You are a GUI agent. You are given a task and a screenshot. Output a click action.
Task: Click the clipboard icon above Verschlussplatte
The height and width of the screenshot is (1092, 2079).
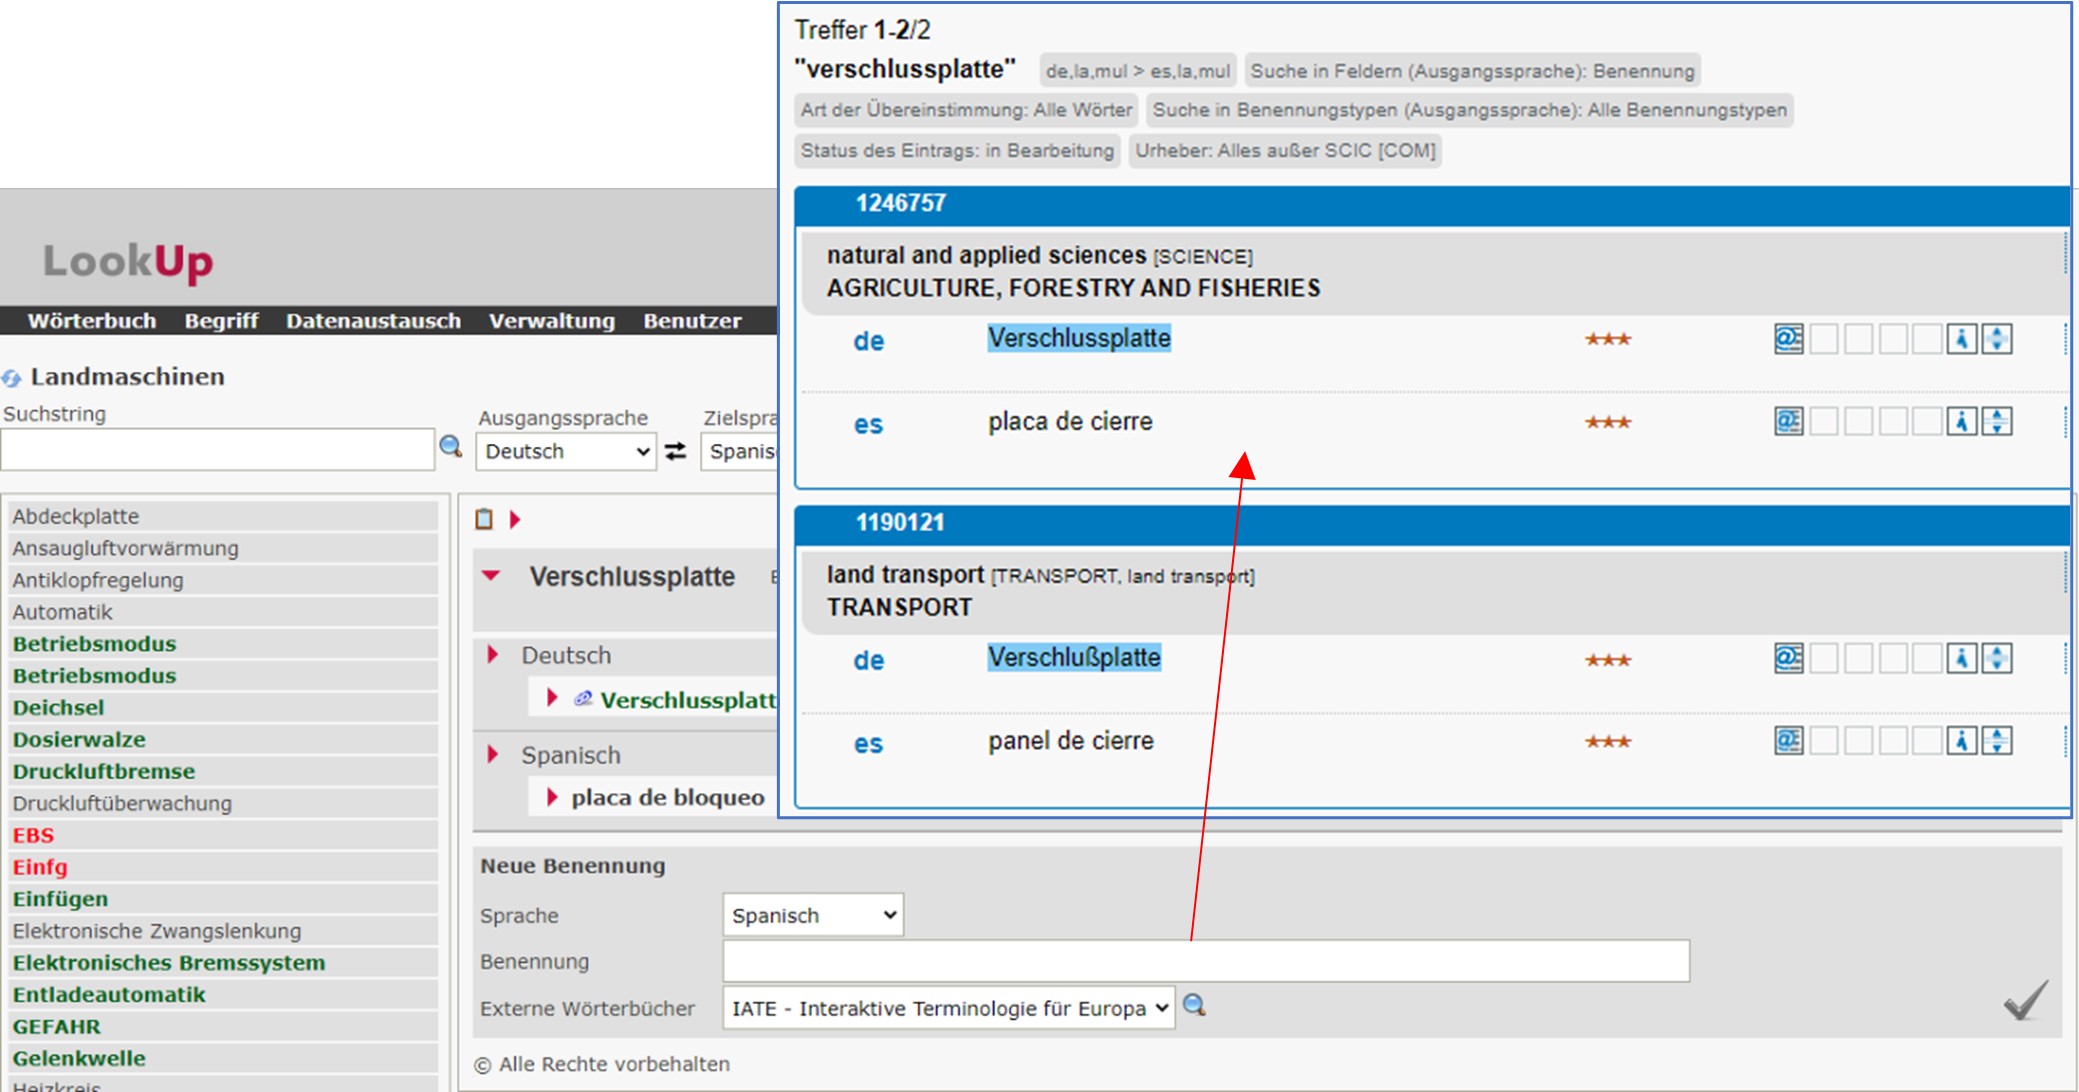(484, 519)
